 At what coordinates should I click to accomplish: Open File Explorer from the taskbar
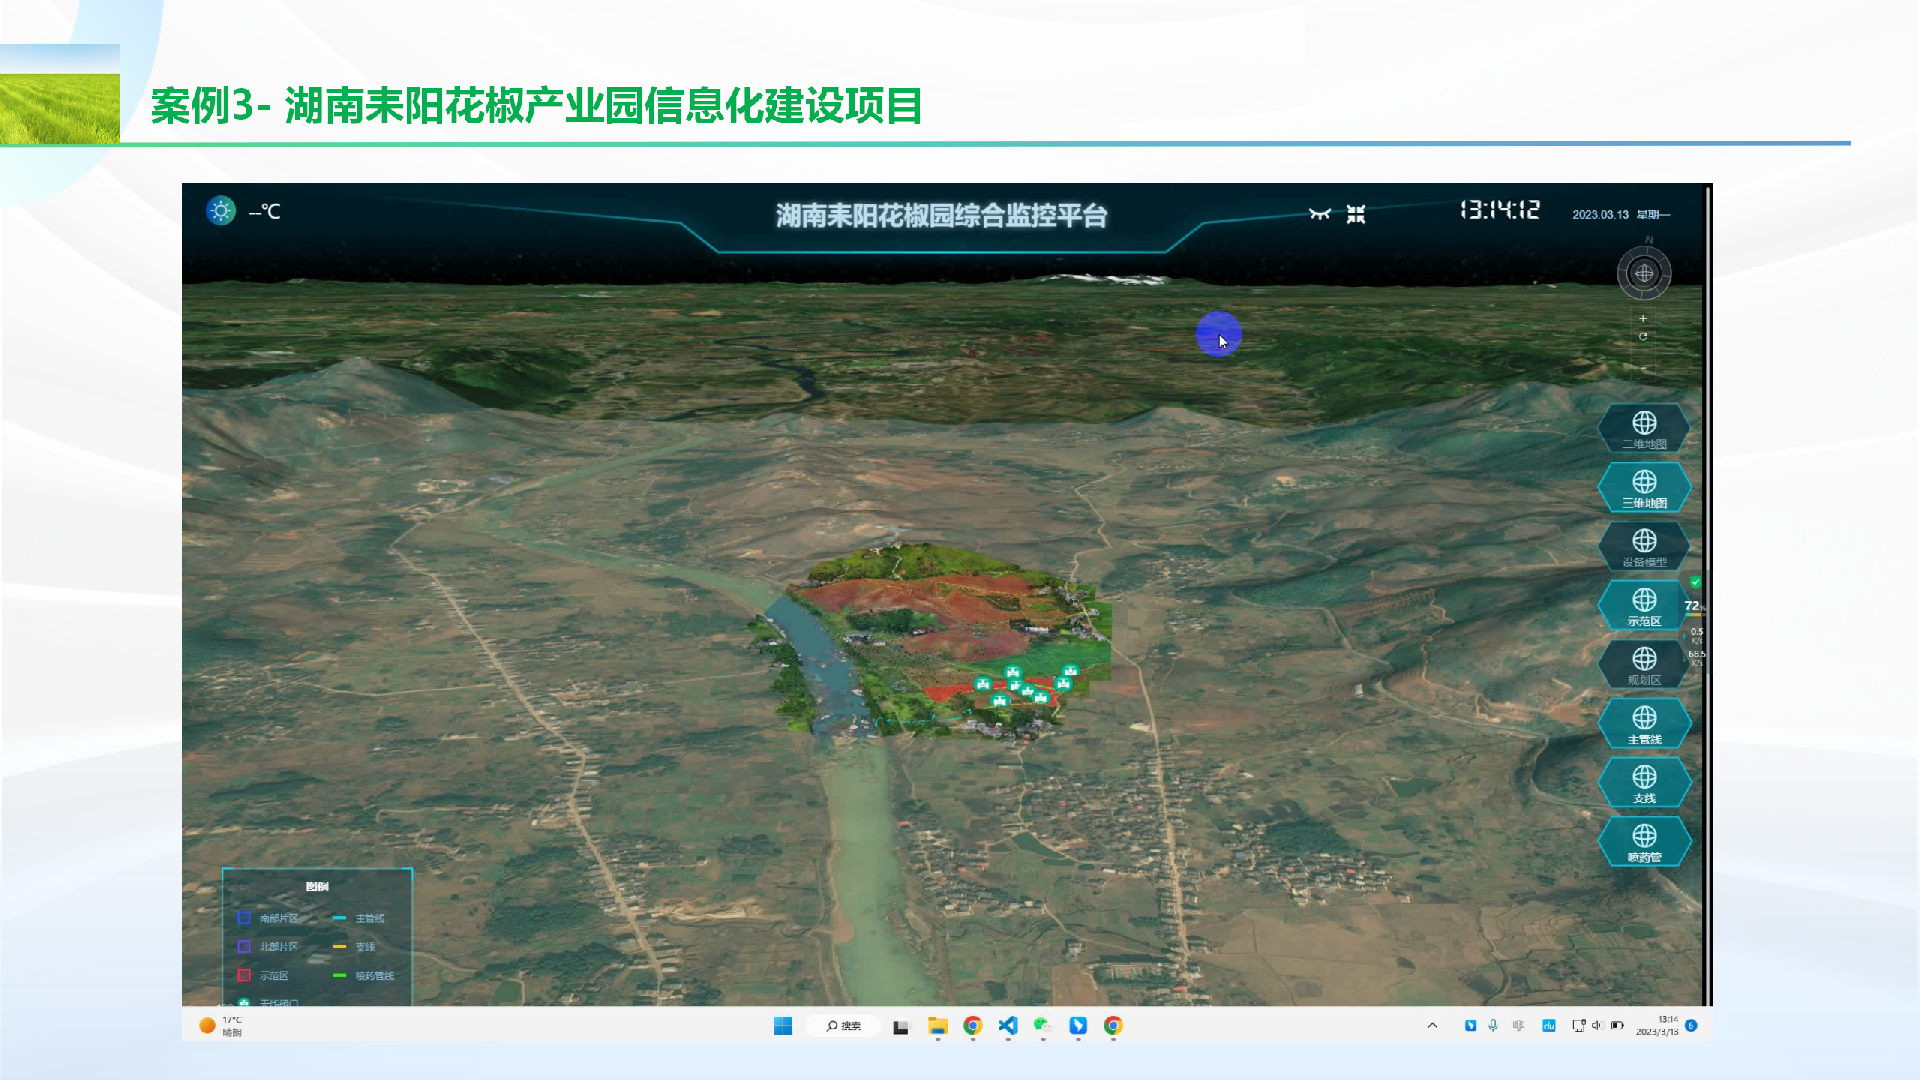938,1026
